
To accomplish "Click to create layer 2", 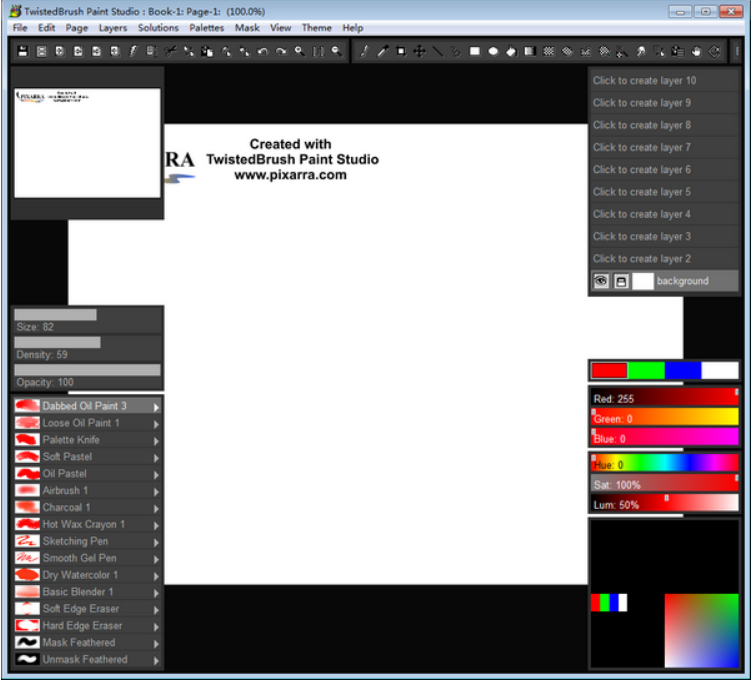I will pos(642,259).
